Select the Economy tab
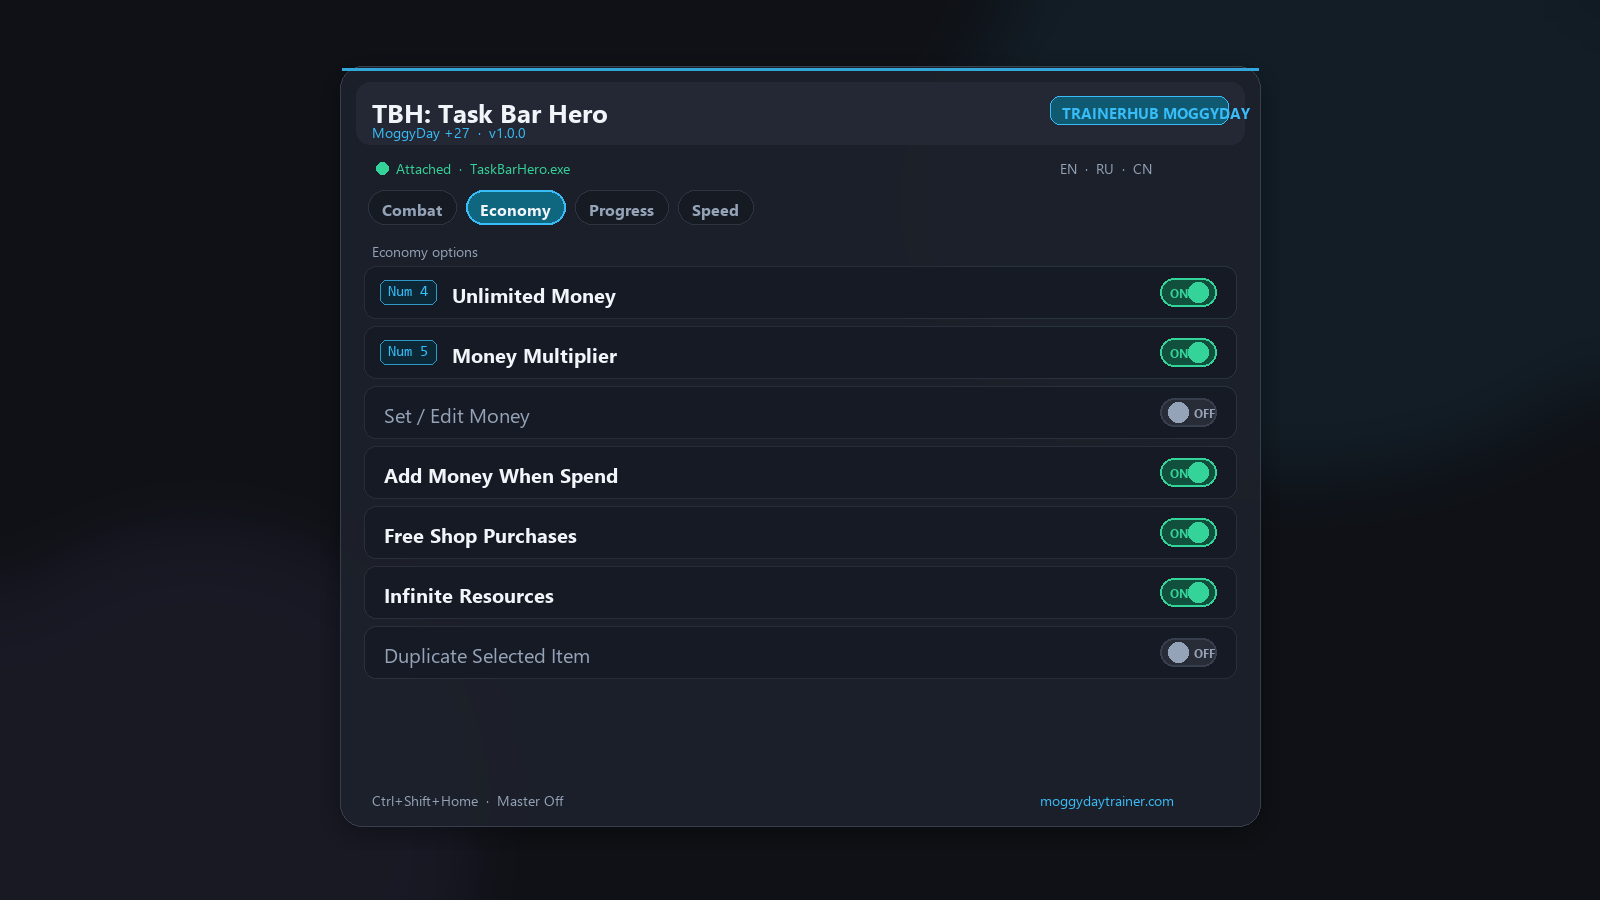Image resolution: width=1600 pixels, height=900 pixels. 515,210
